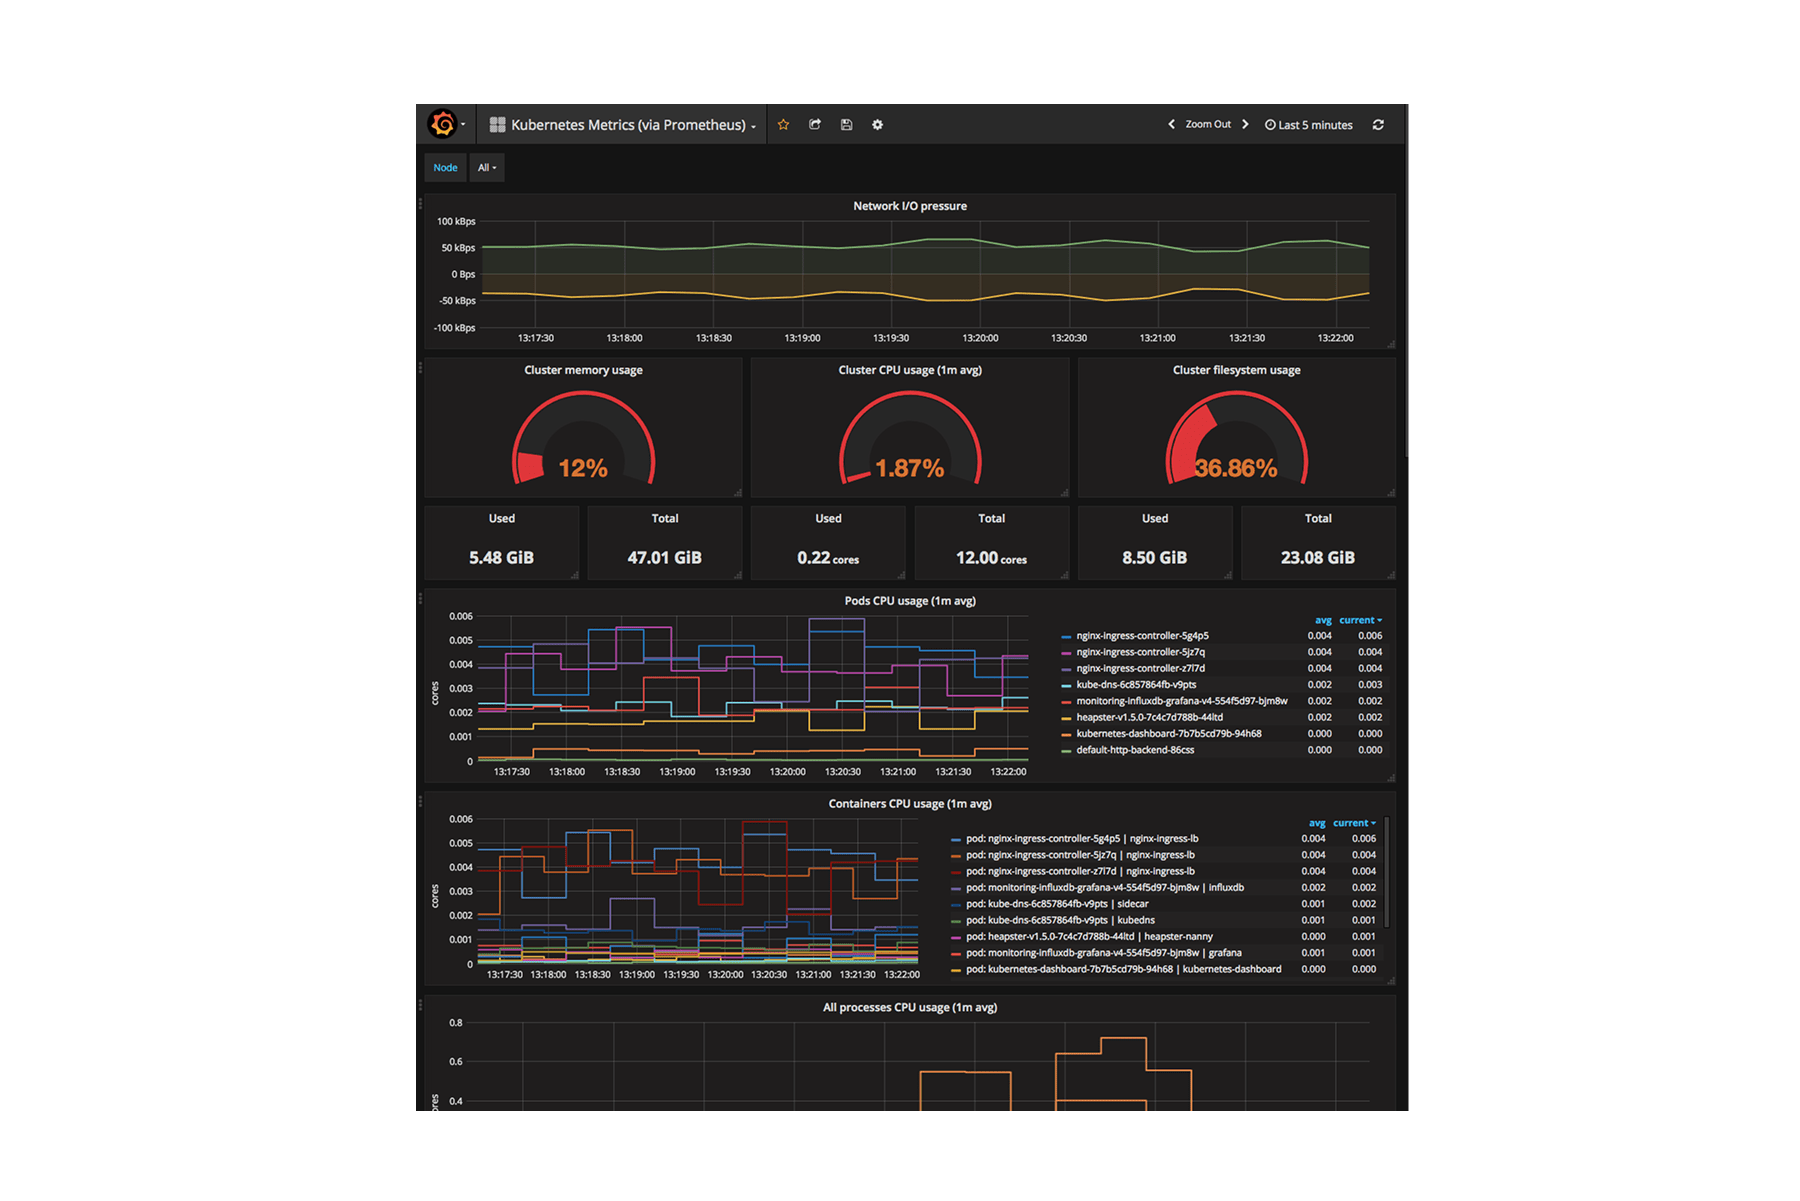The width and height of the screenshot is (1800, 1201).
Task: Click the CPU Used 0.22 cores value
Action: pyautogui.click(x=828, y=558)
